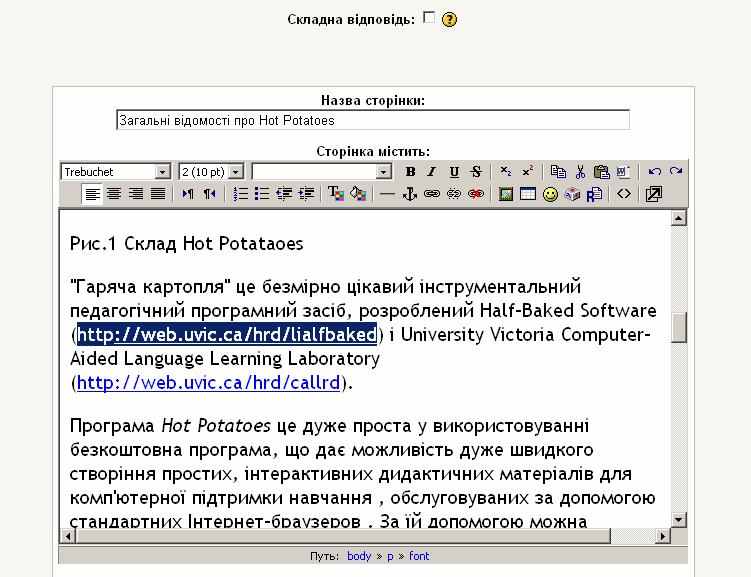Click the vertical scrollbar down arrow
The width and height of the screenshot is (751, 577).
point(678,520)
